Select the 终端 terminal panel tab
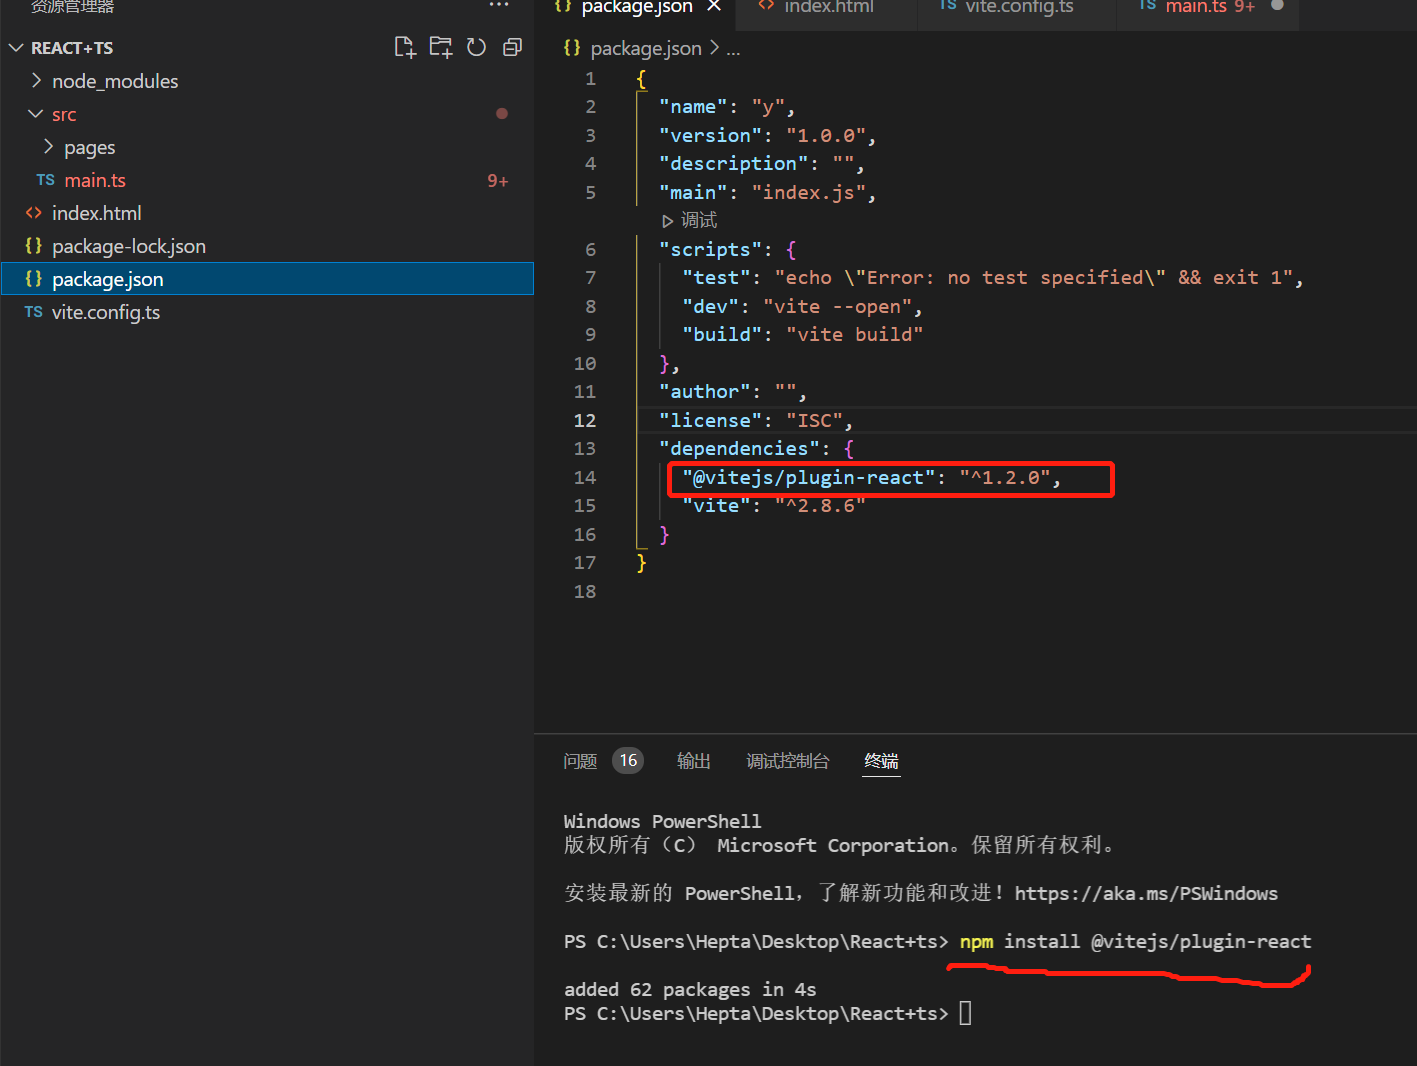Screen dimensions: 1417x1066 click(881, 761)
